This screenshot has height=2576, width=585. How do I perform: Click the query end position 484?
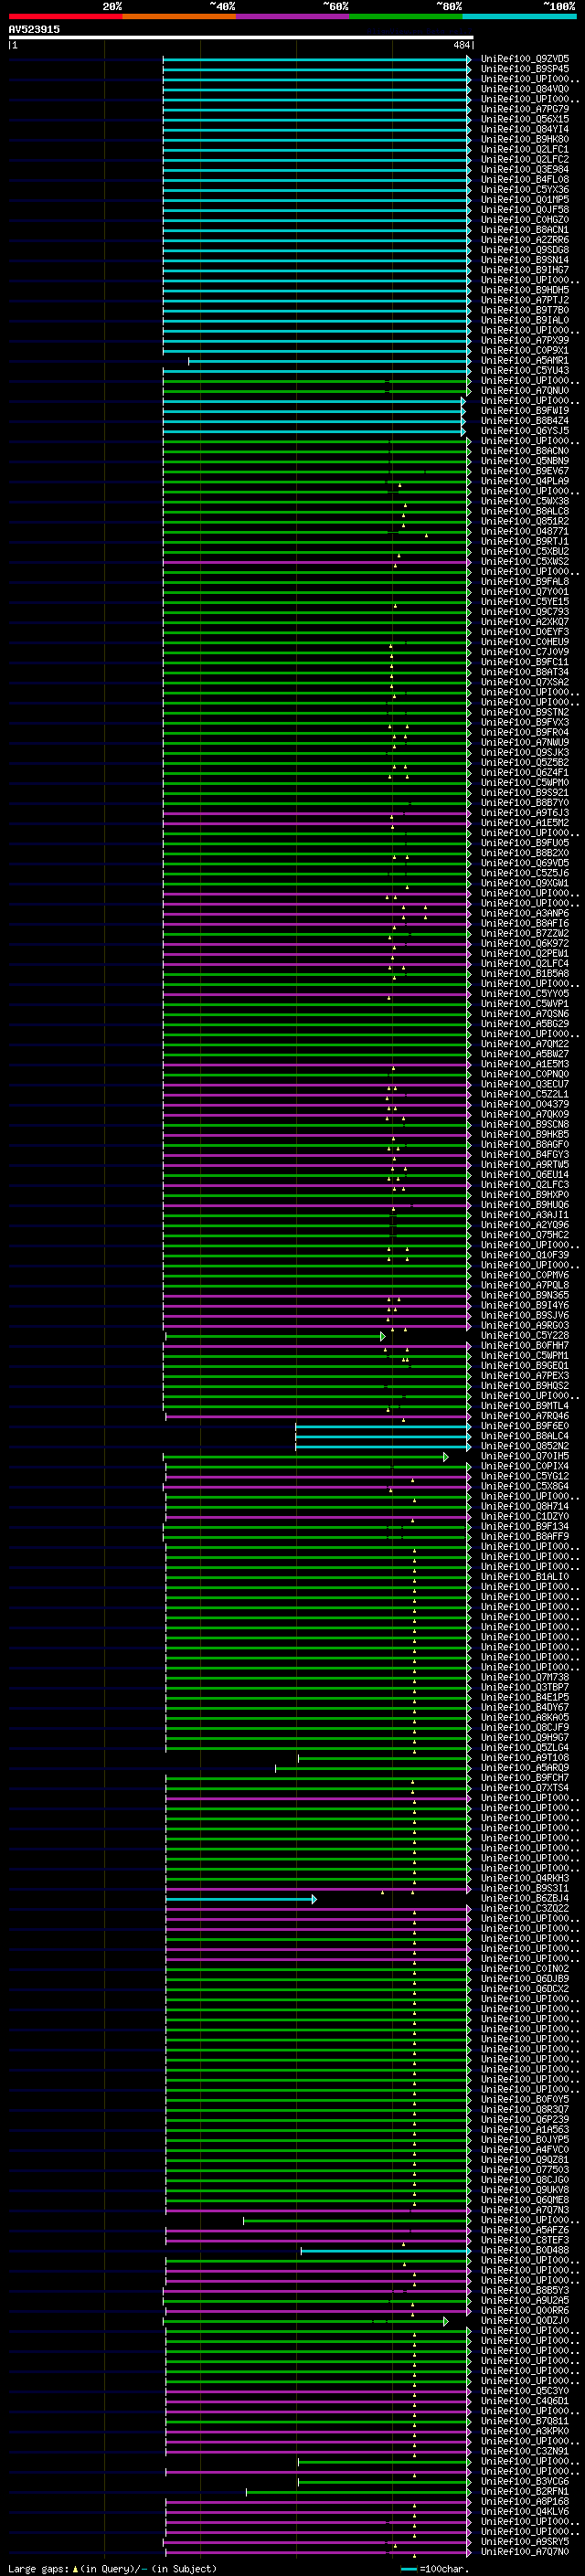click(461, 45)
